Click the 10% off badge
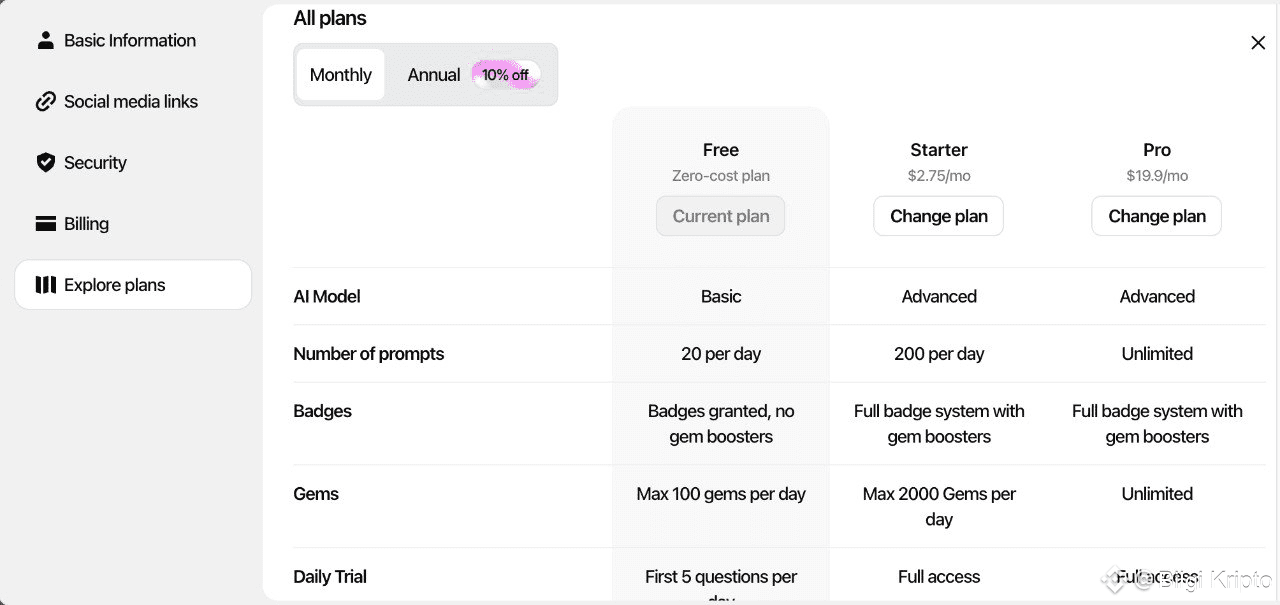 click(505, 75)
